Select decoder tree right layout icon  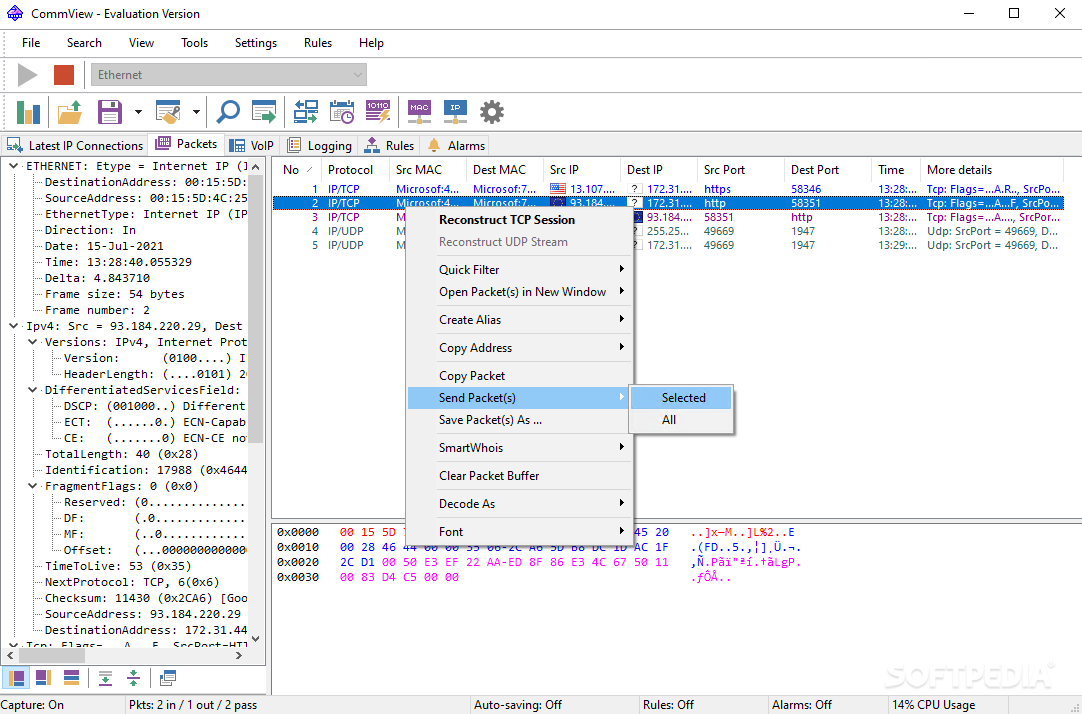(43, 677)
